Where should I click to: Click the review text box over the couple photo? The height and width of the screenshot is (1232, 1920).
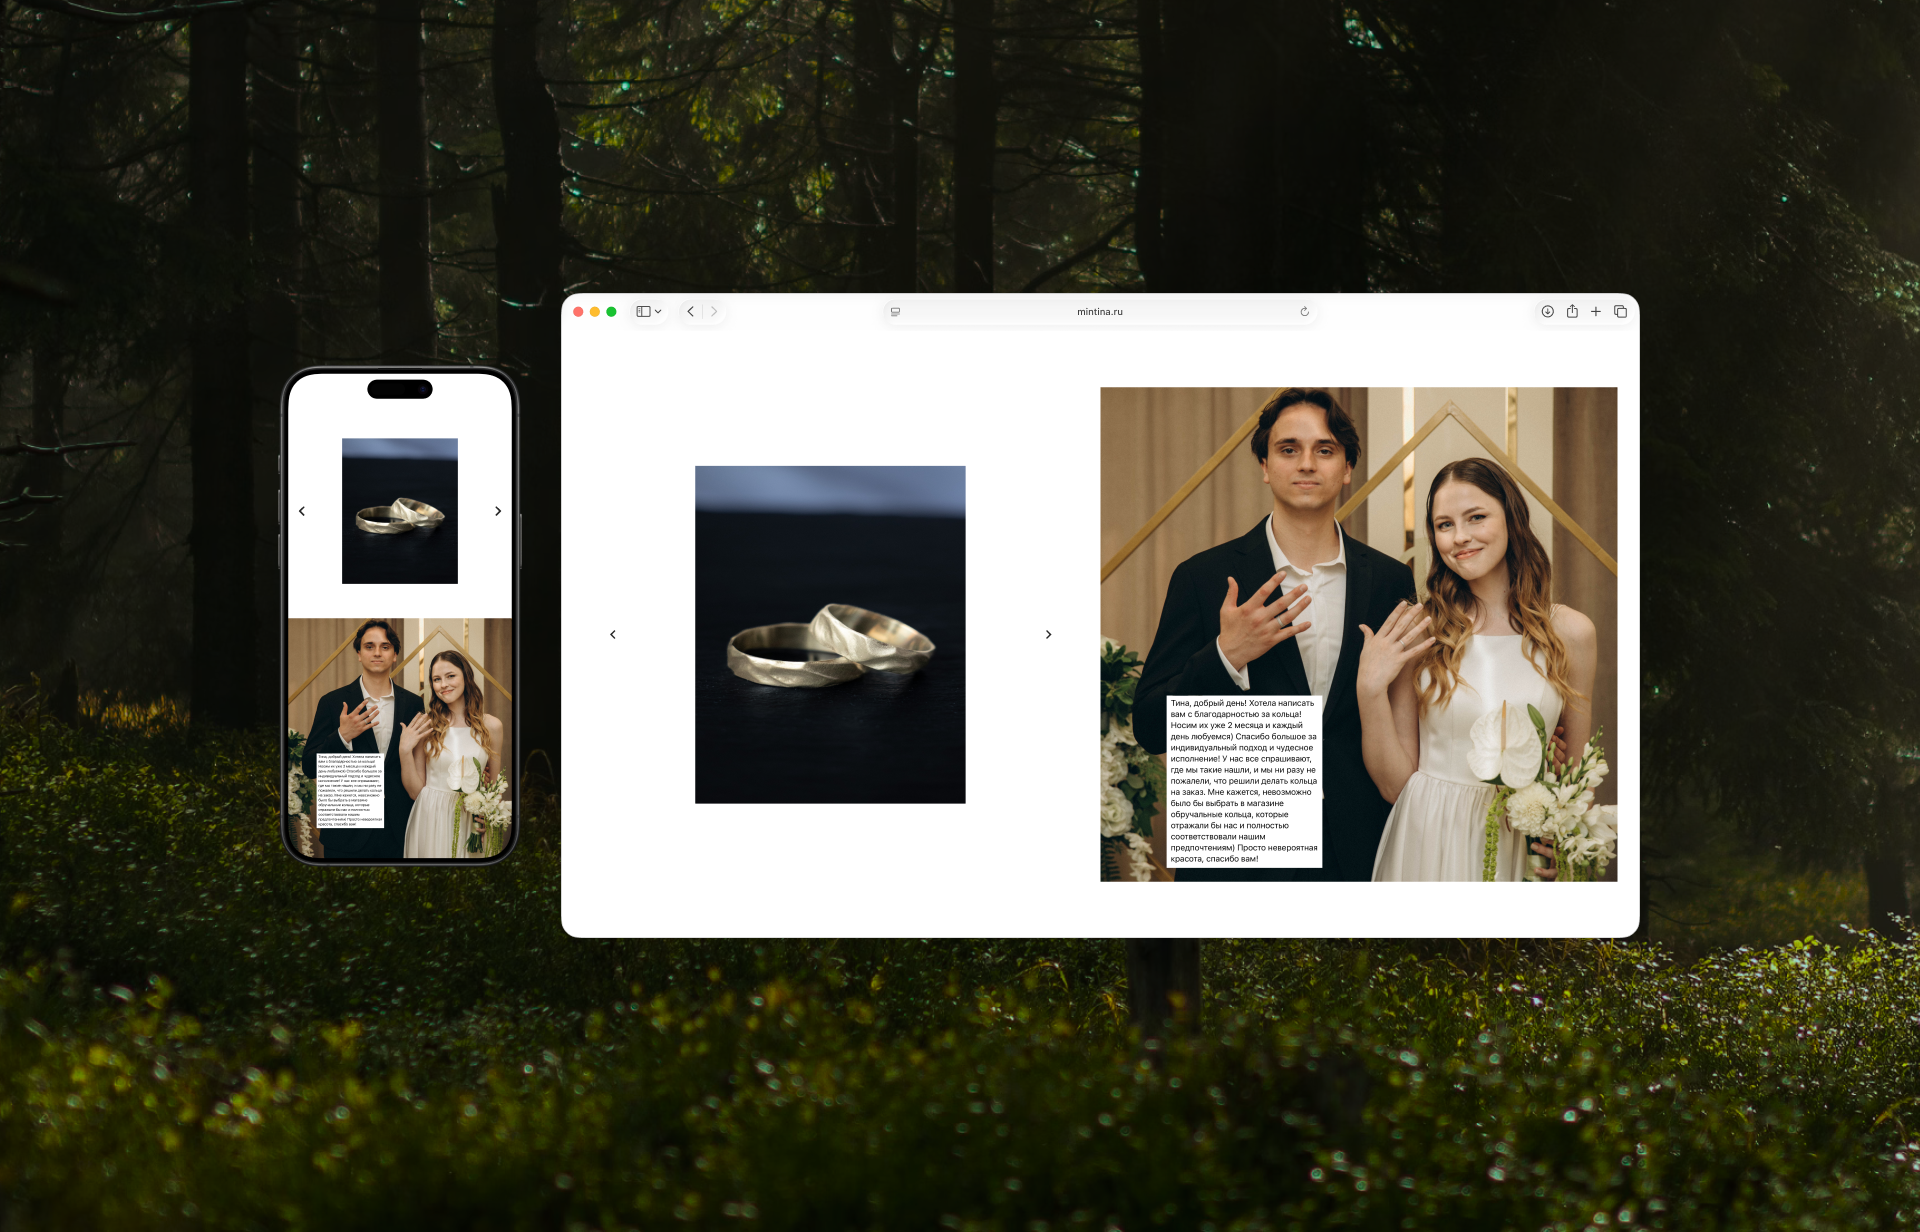(1244, 781)
